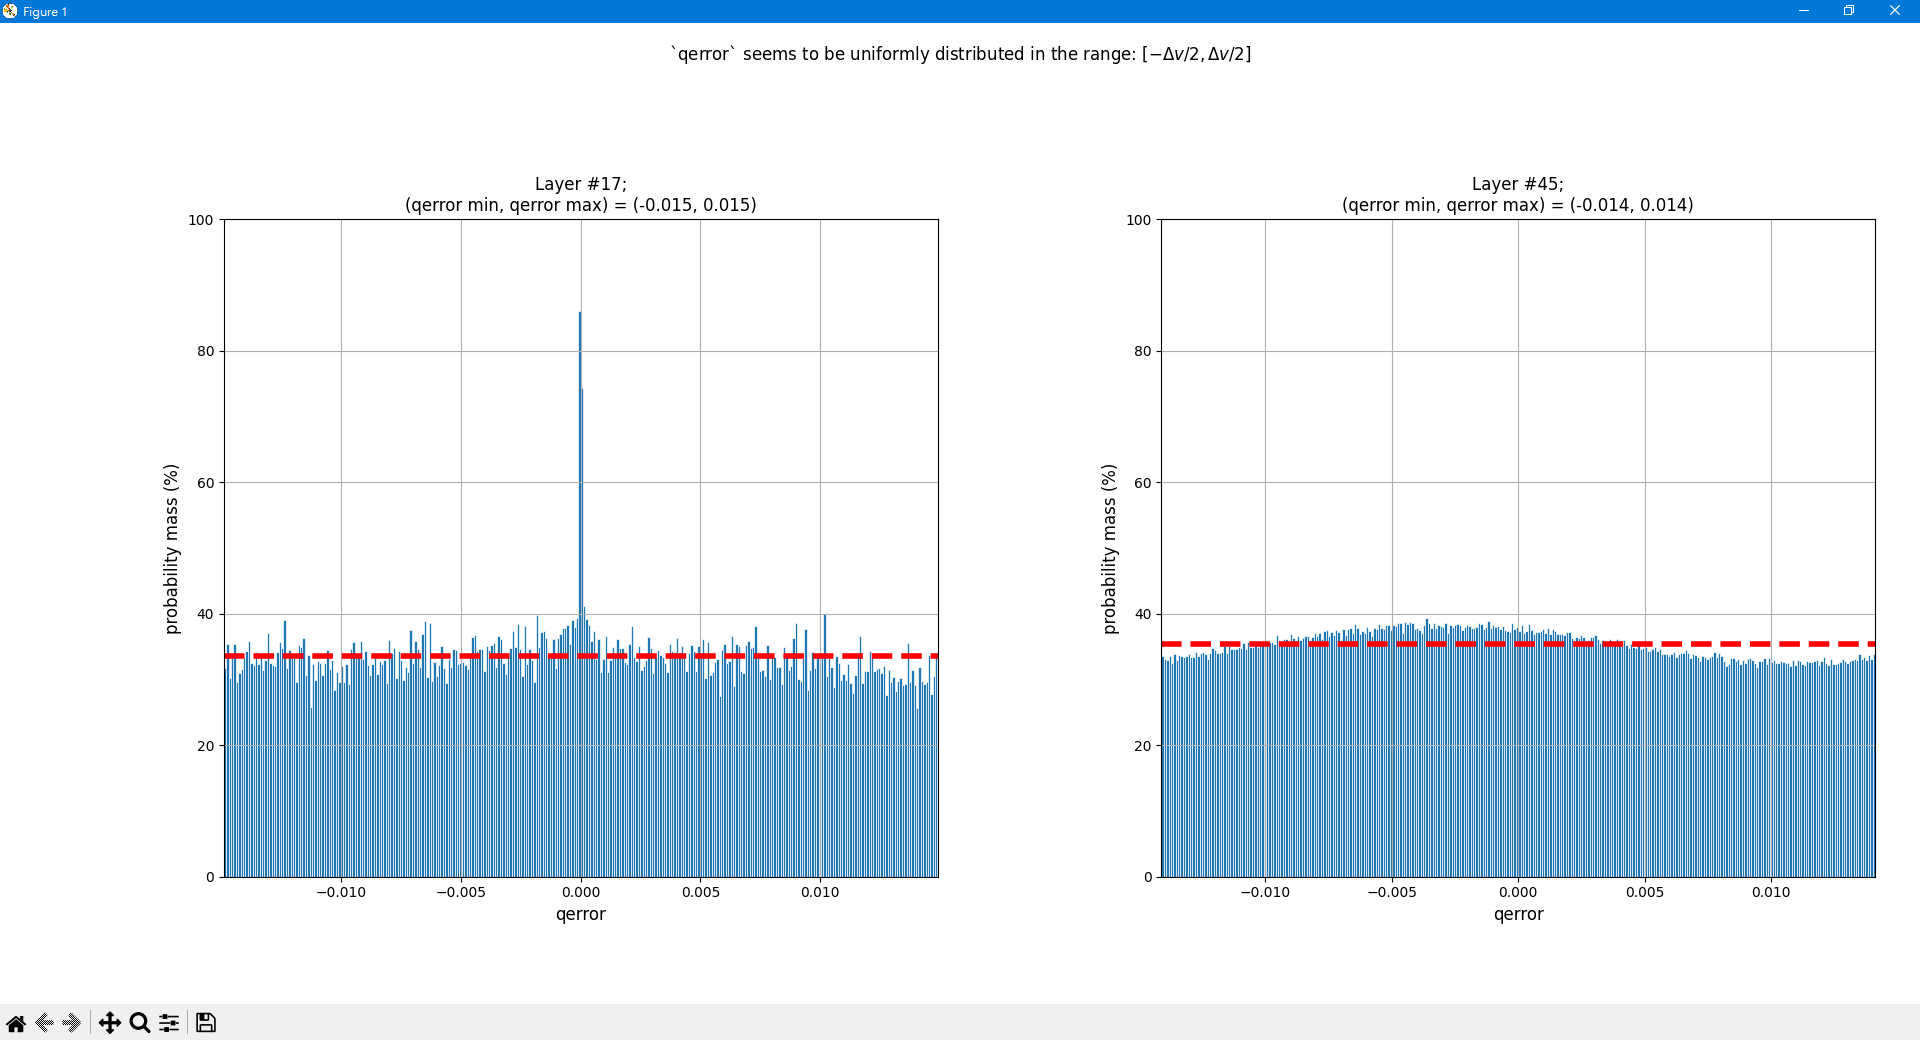
Task: Activate the Zoom to rectangle tool
Action: 140,1022
